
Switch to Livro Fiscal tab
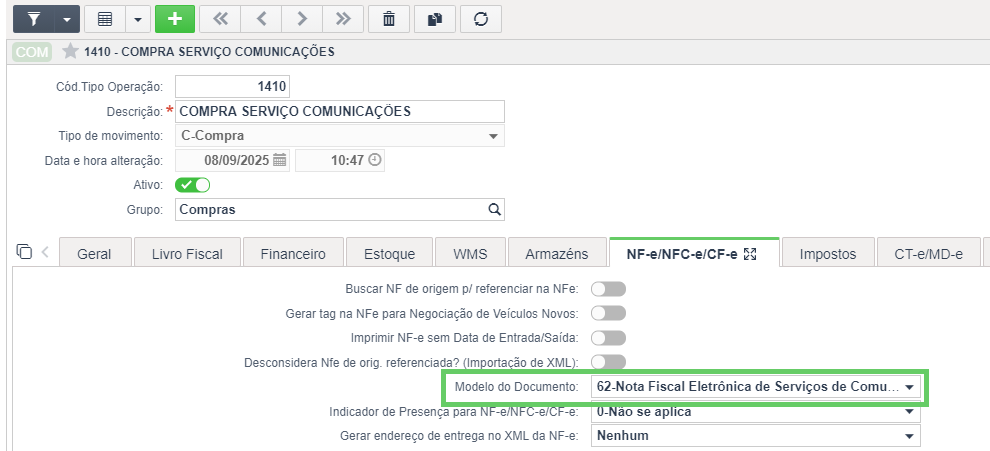(188, 254)
